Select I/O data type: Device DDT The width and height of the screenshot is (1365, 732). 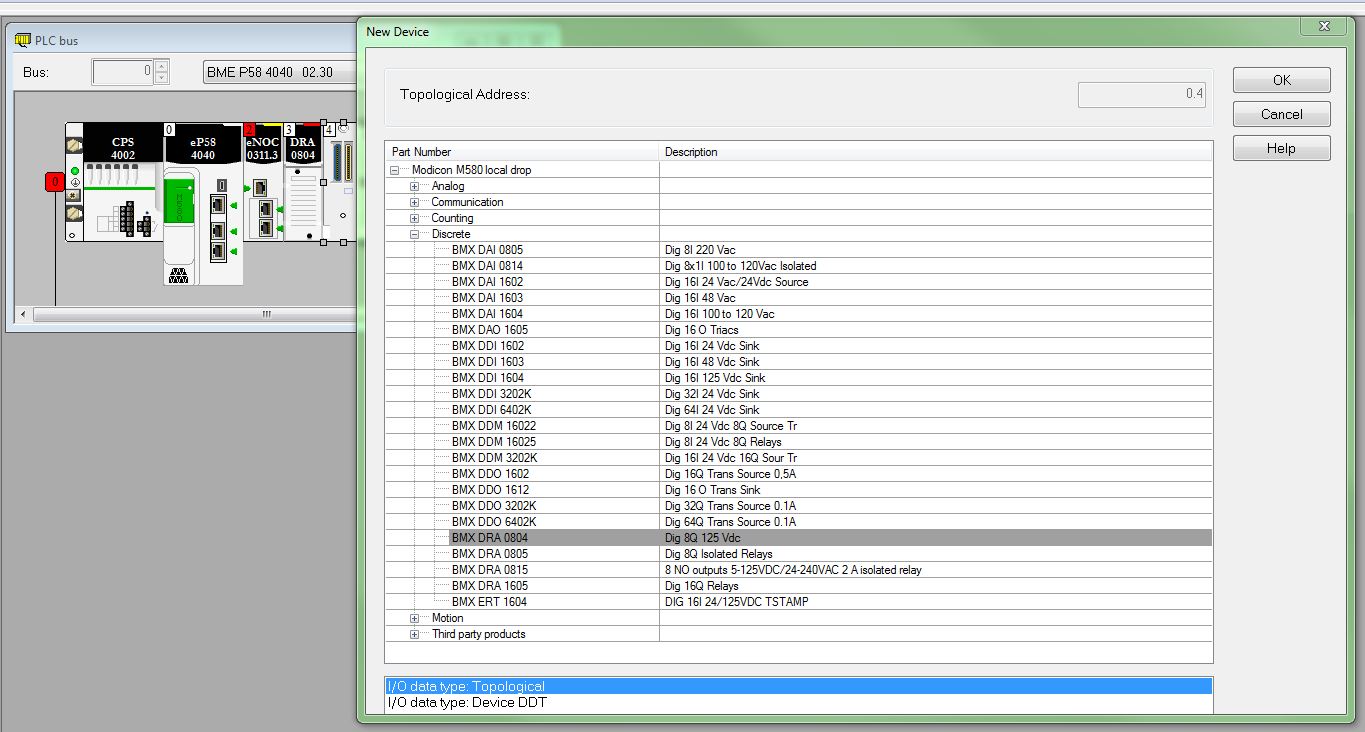[799, 703]
